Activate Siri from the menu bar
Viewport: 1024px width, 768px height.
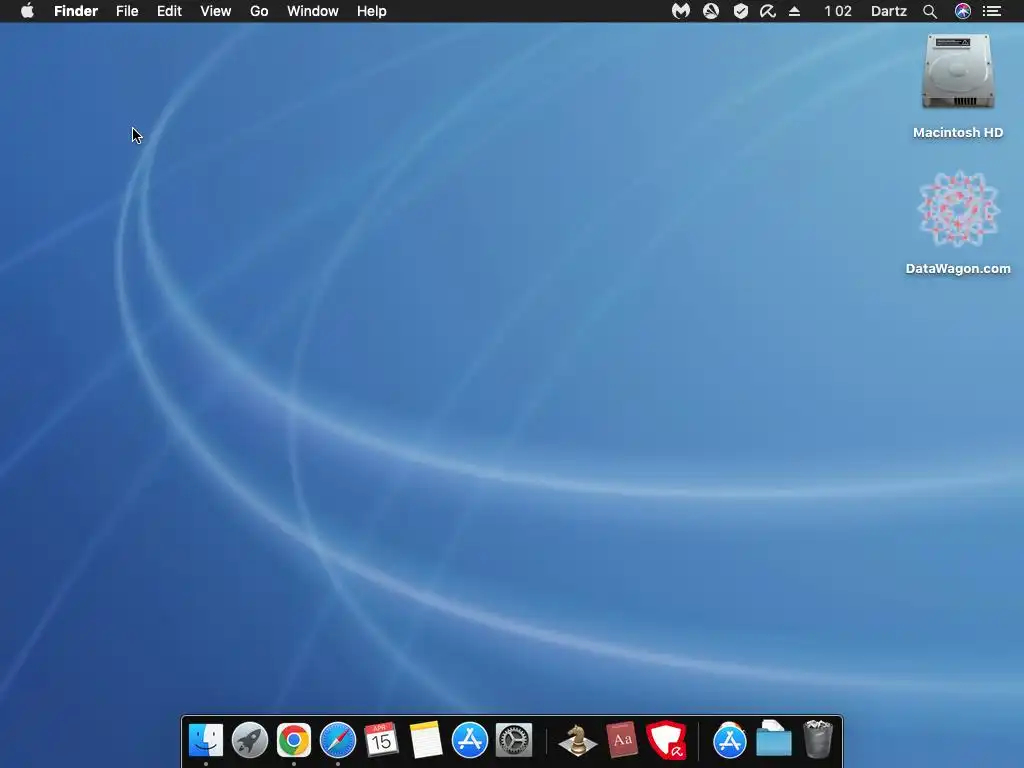point(963,11)
